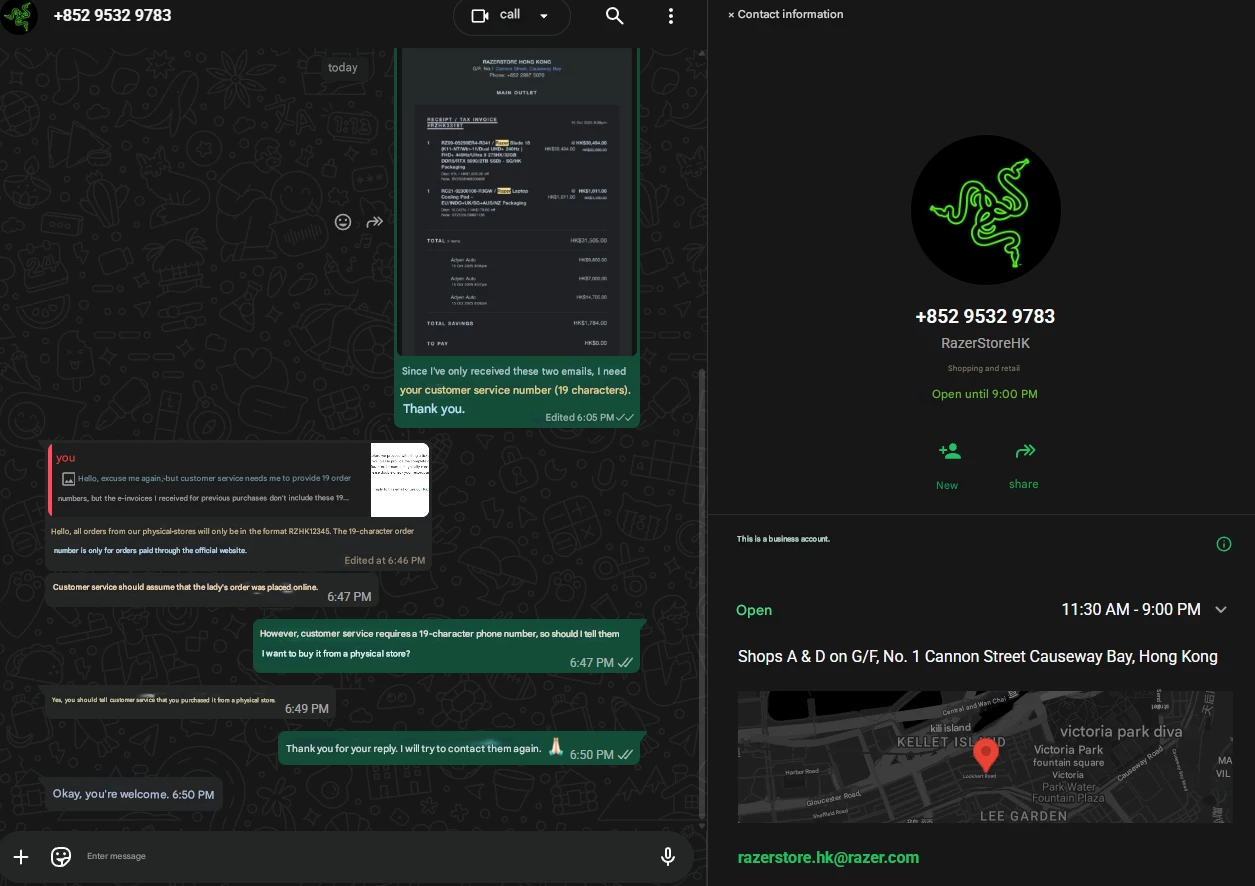Click the video call camera icon

tap(480, 15)
